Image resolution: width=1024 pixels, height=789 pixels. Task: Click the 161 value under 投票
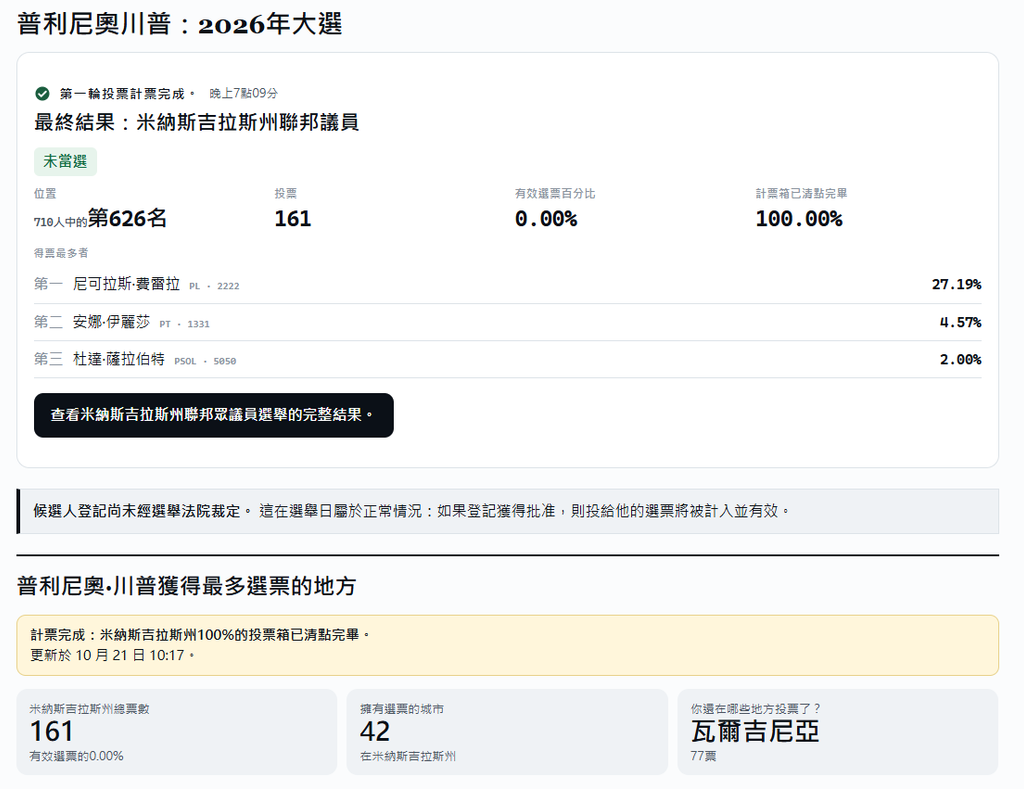pyautogui.click(x=293, y=219)
